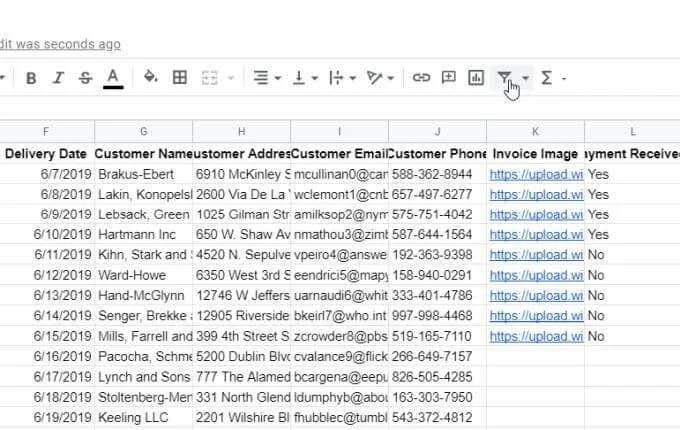Click the insert chart icon

click(x=476, y=78)
